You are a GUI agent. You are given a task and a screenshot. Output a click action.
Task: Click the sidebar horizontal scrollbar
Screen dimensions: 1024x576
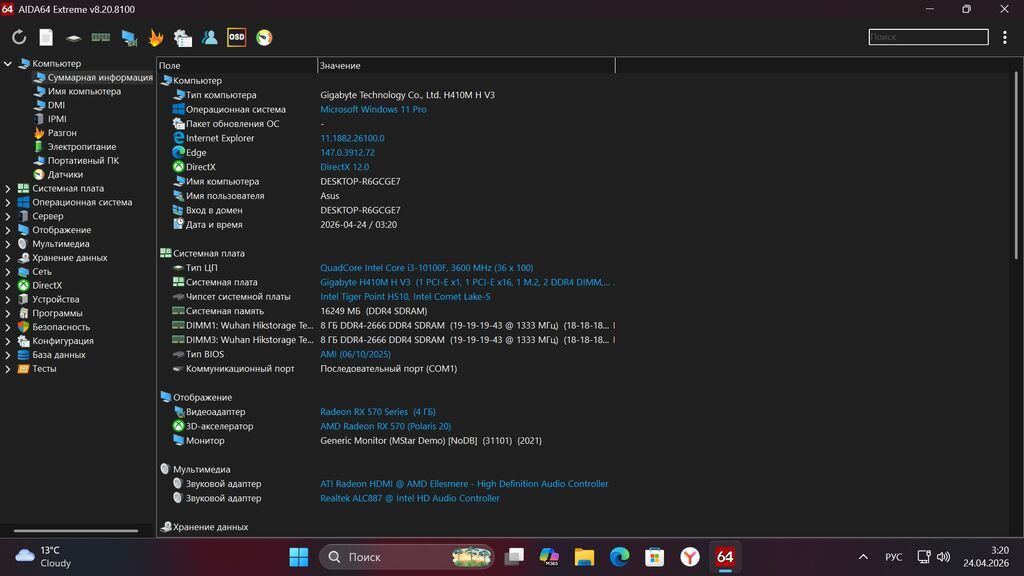[x=76, y=530]
